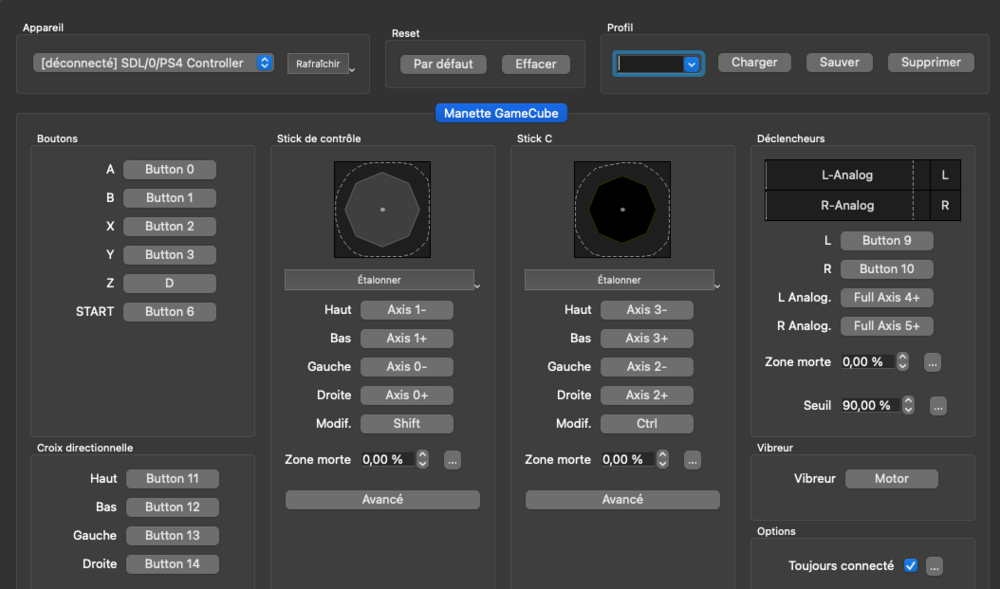1000x589 pixels.
Task: Click the ellipsis button next to Seuil
Action: 937,406
